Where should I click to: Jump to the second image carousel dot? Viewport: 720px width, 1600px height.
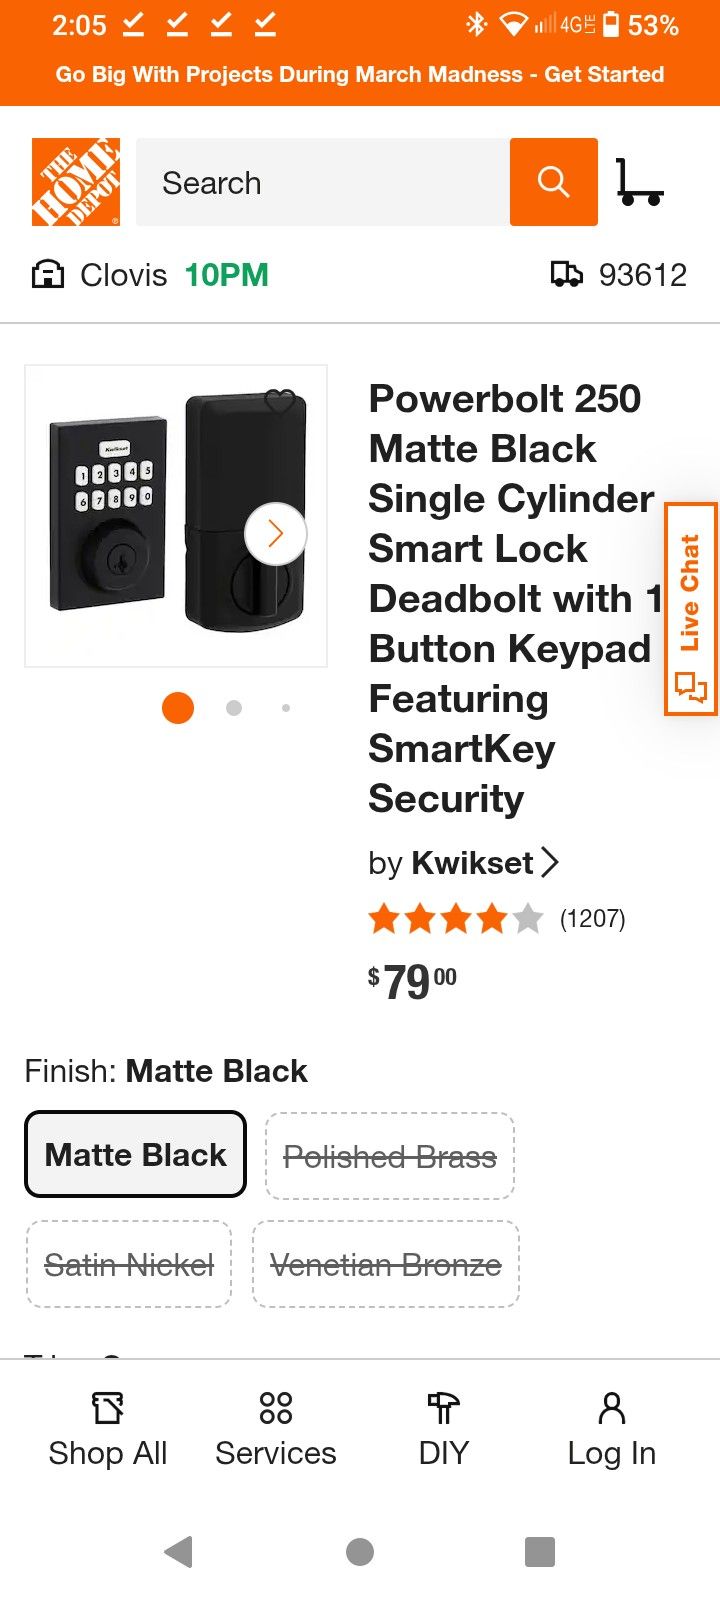[234, 708]
